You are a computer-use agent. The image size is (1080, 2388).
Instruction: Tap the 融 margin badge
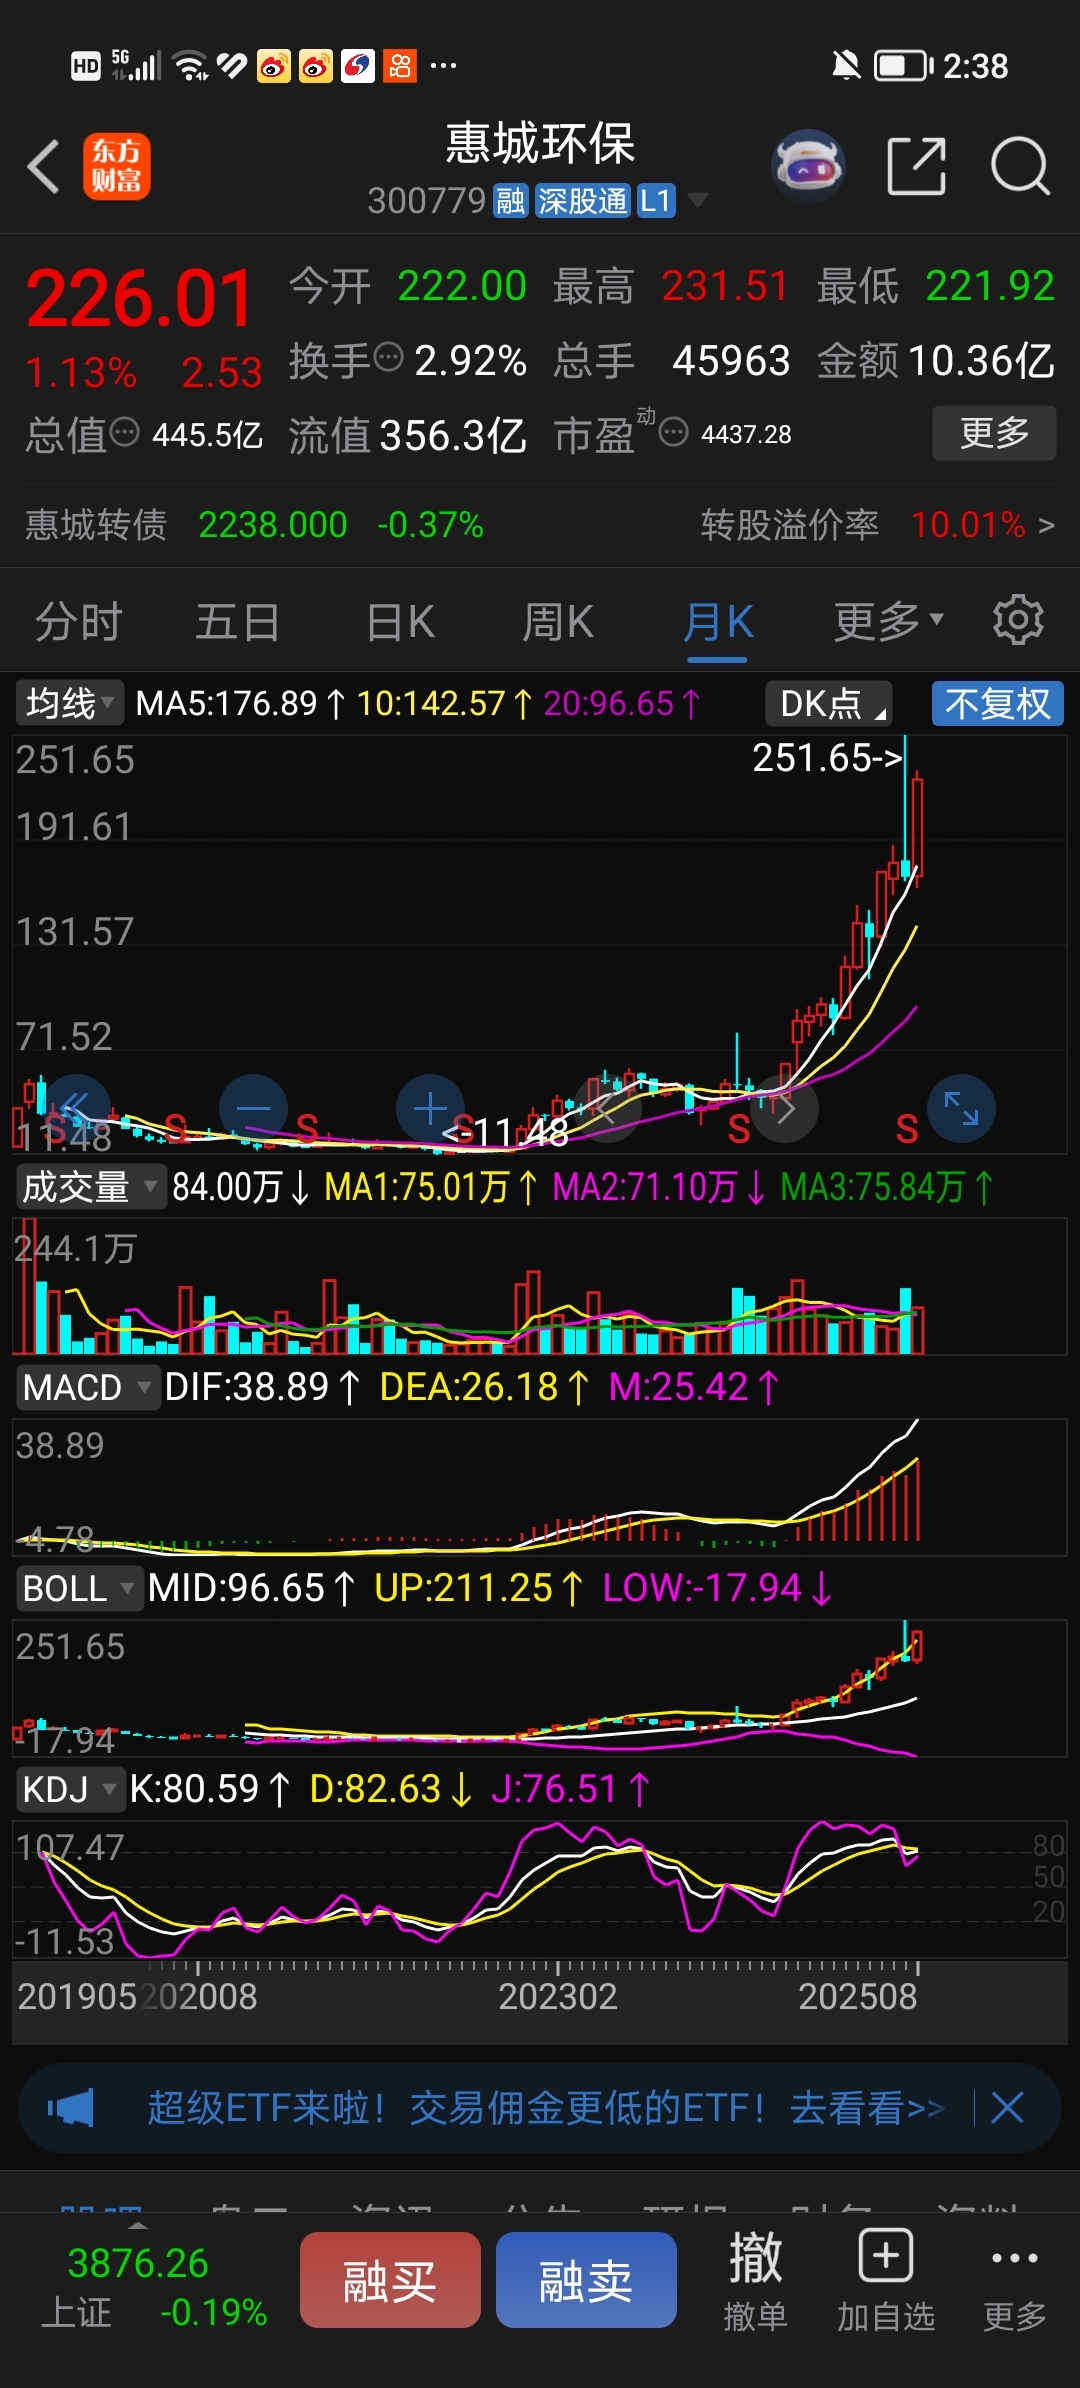(510, 201)
